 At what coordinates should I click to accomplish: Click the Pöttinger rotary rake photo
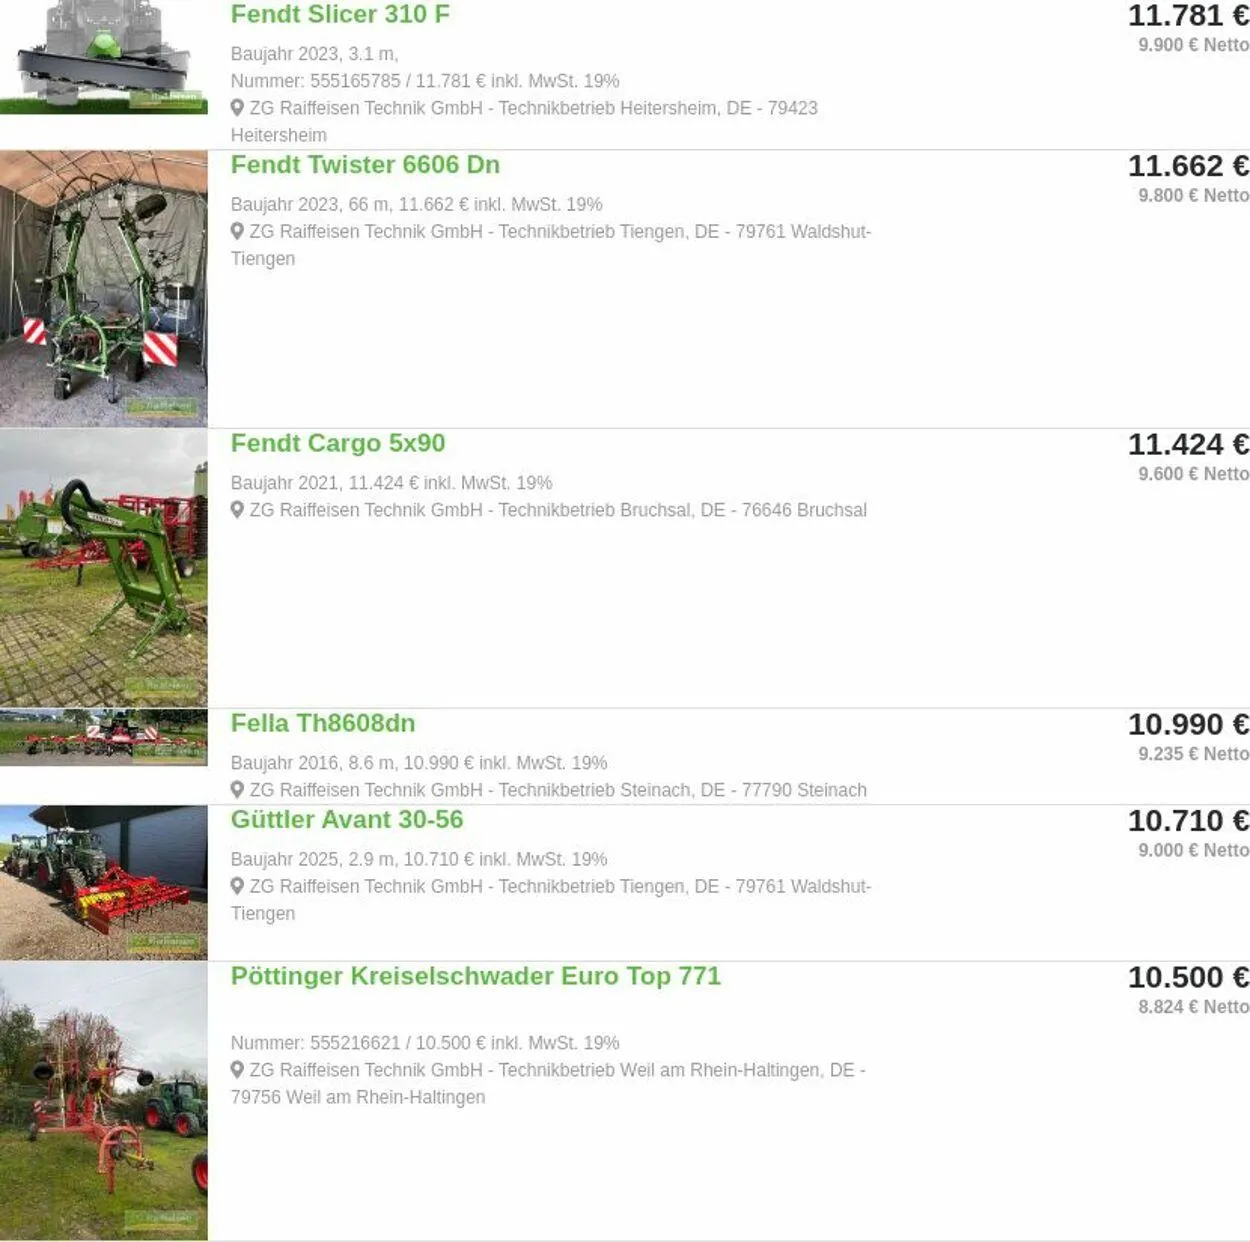pos(104,1101)
